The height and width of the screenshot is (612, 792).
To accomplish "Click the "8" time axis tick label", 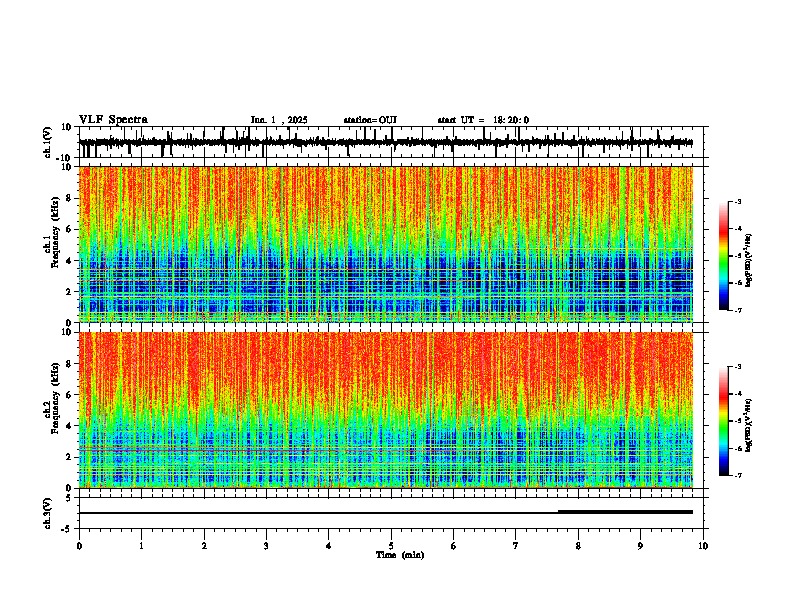I will (578, 546).
